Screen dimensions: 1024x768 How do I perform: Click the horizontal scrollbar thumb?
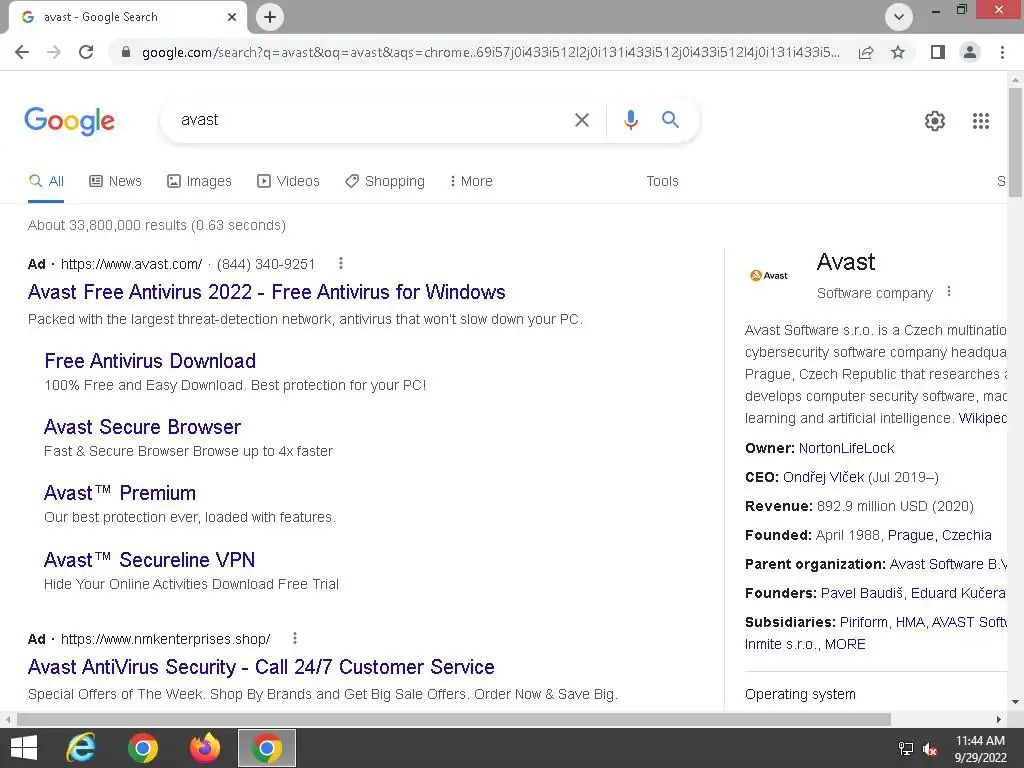(454, 719)
